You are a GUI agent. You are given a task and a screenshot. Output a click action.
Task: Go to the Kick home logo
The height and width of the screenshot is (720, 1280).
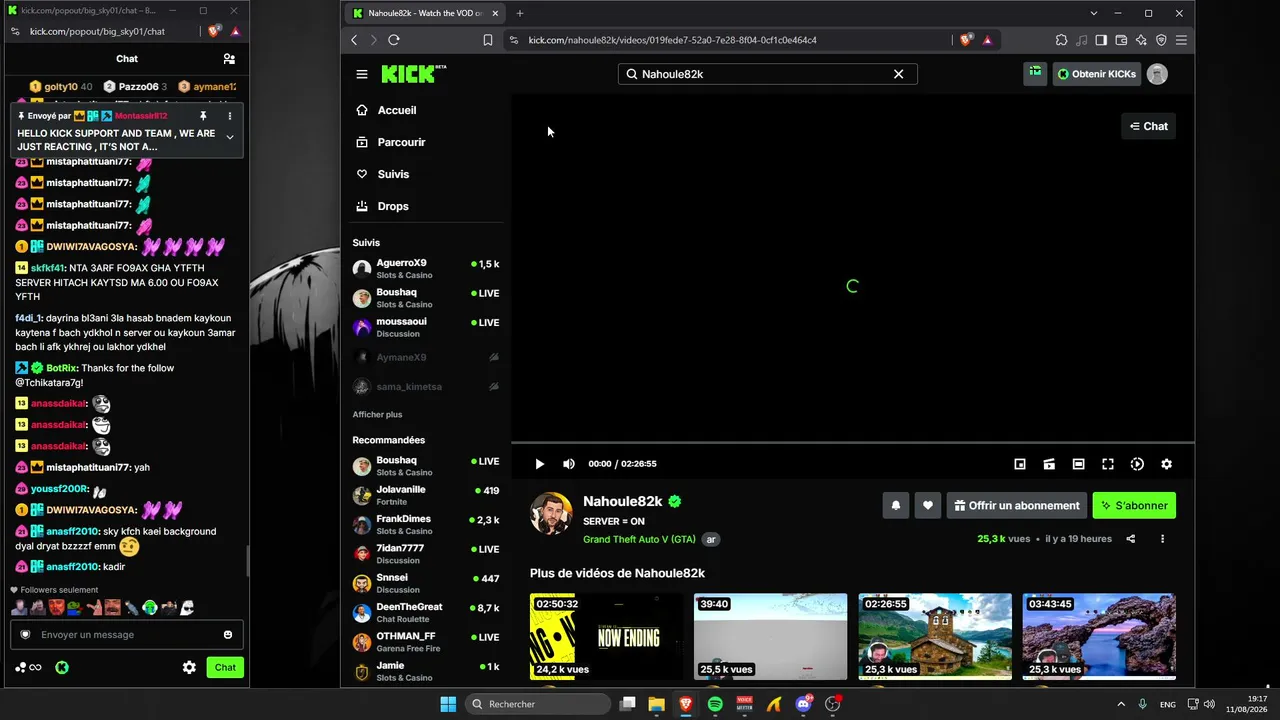[413, 74]
